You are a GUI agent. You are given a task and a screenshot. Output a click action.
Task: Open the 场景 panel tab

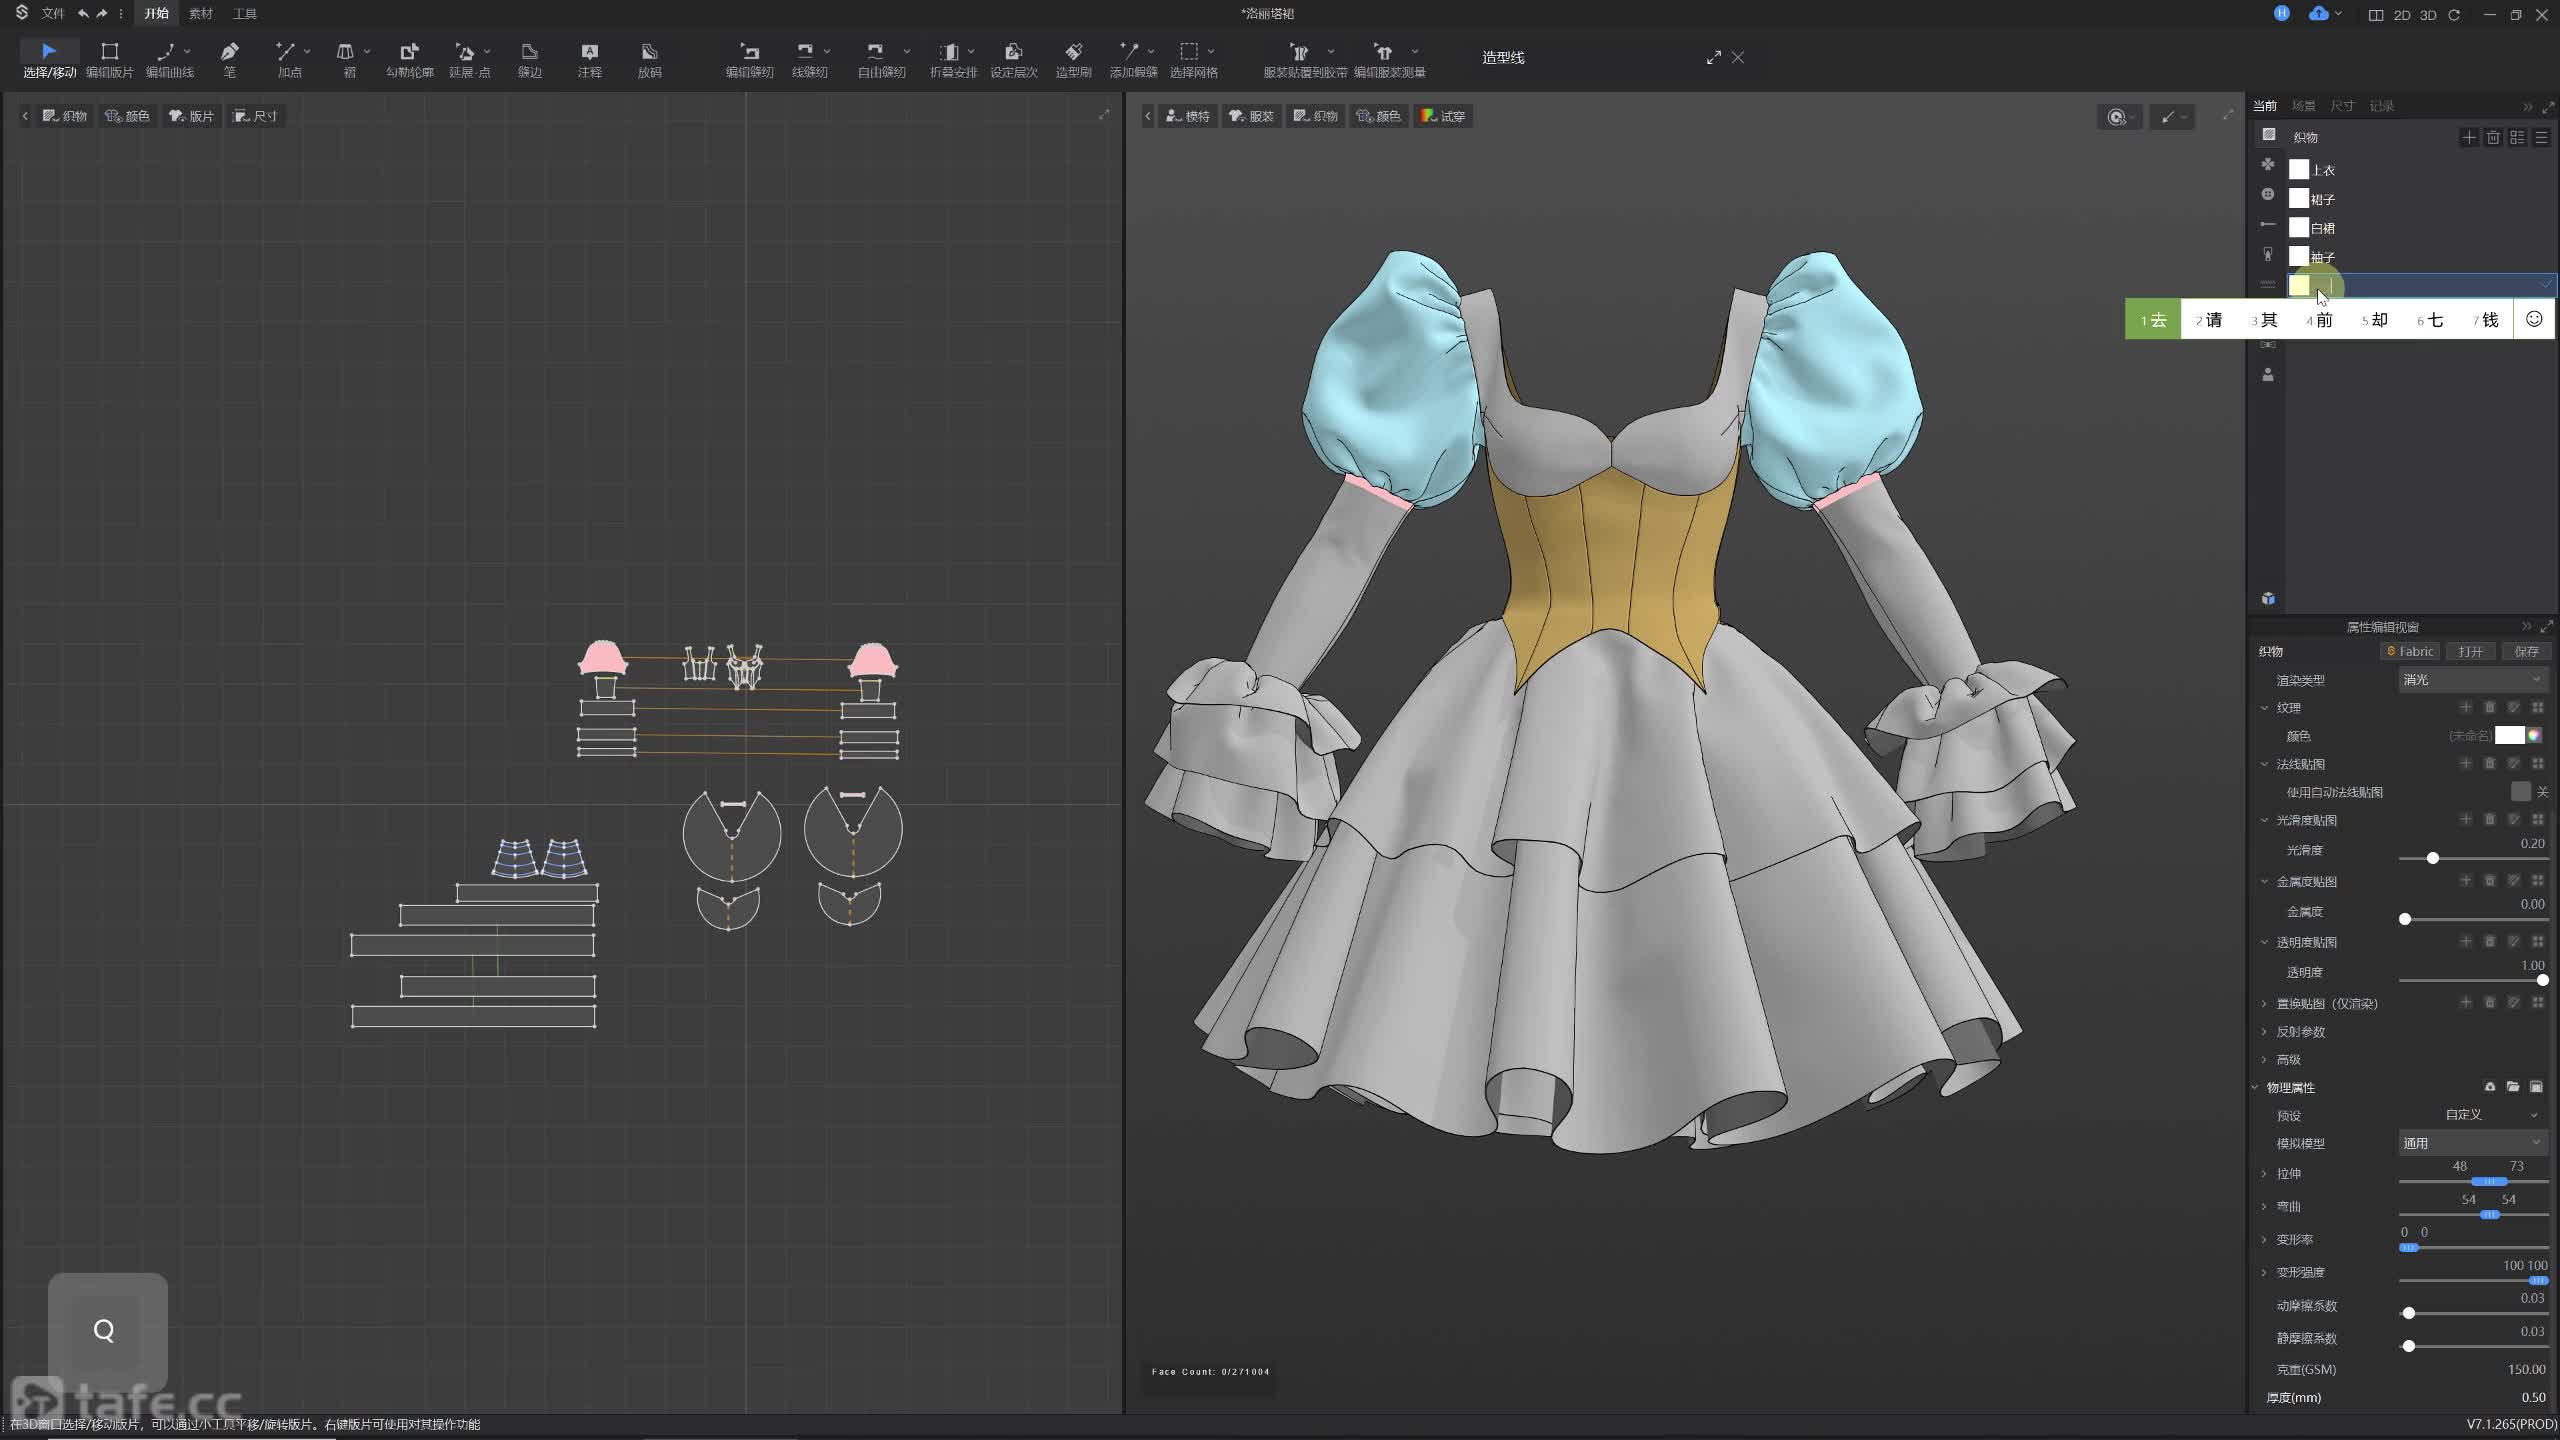click(2304, 105)
